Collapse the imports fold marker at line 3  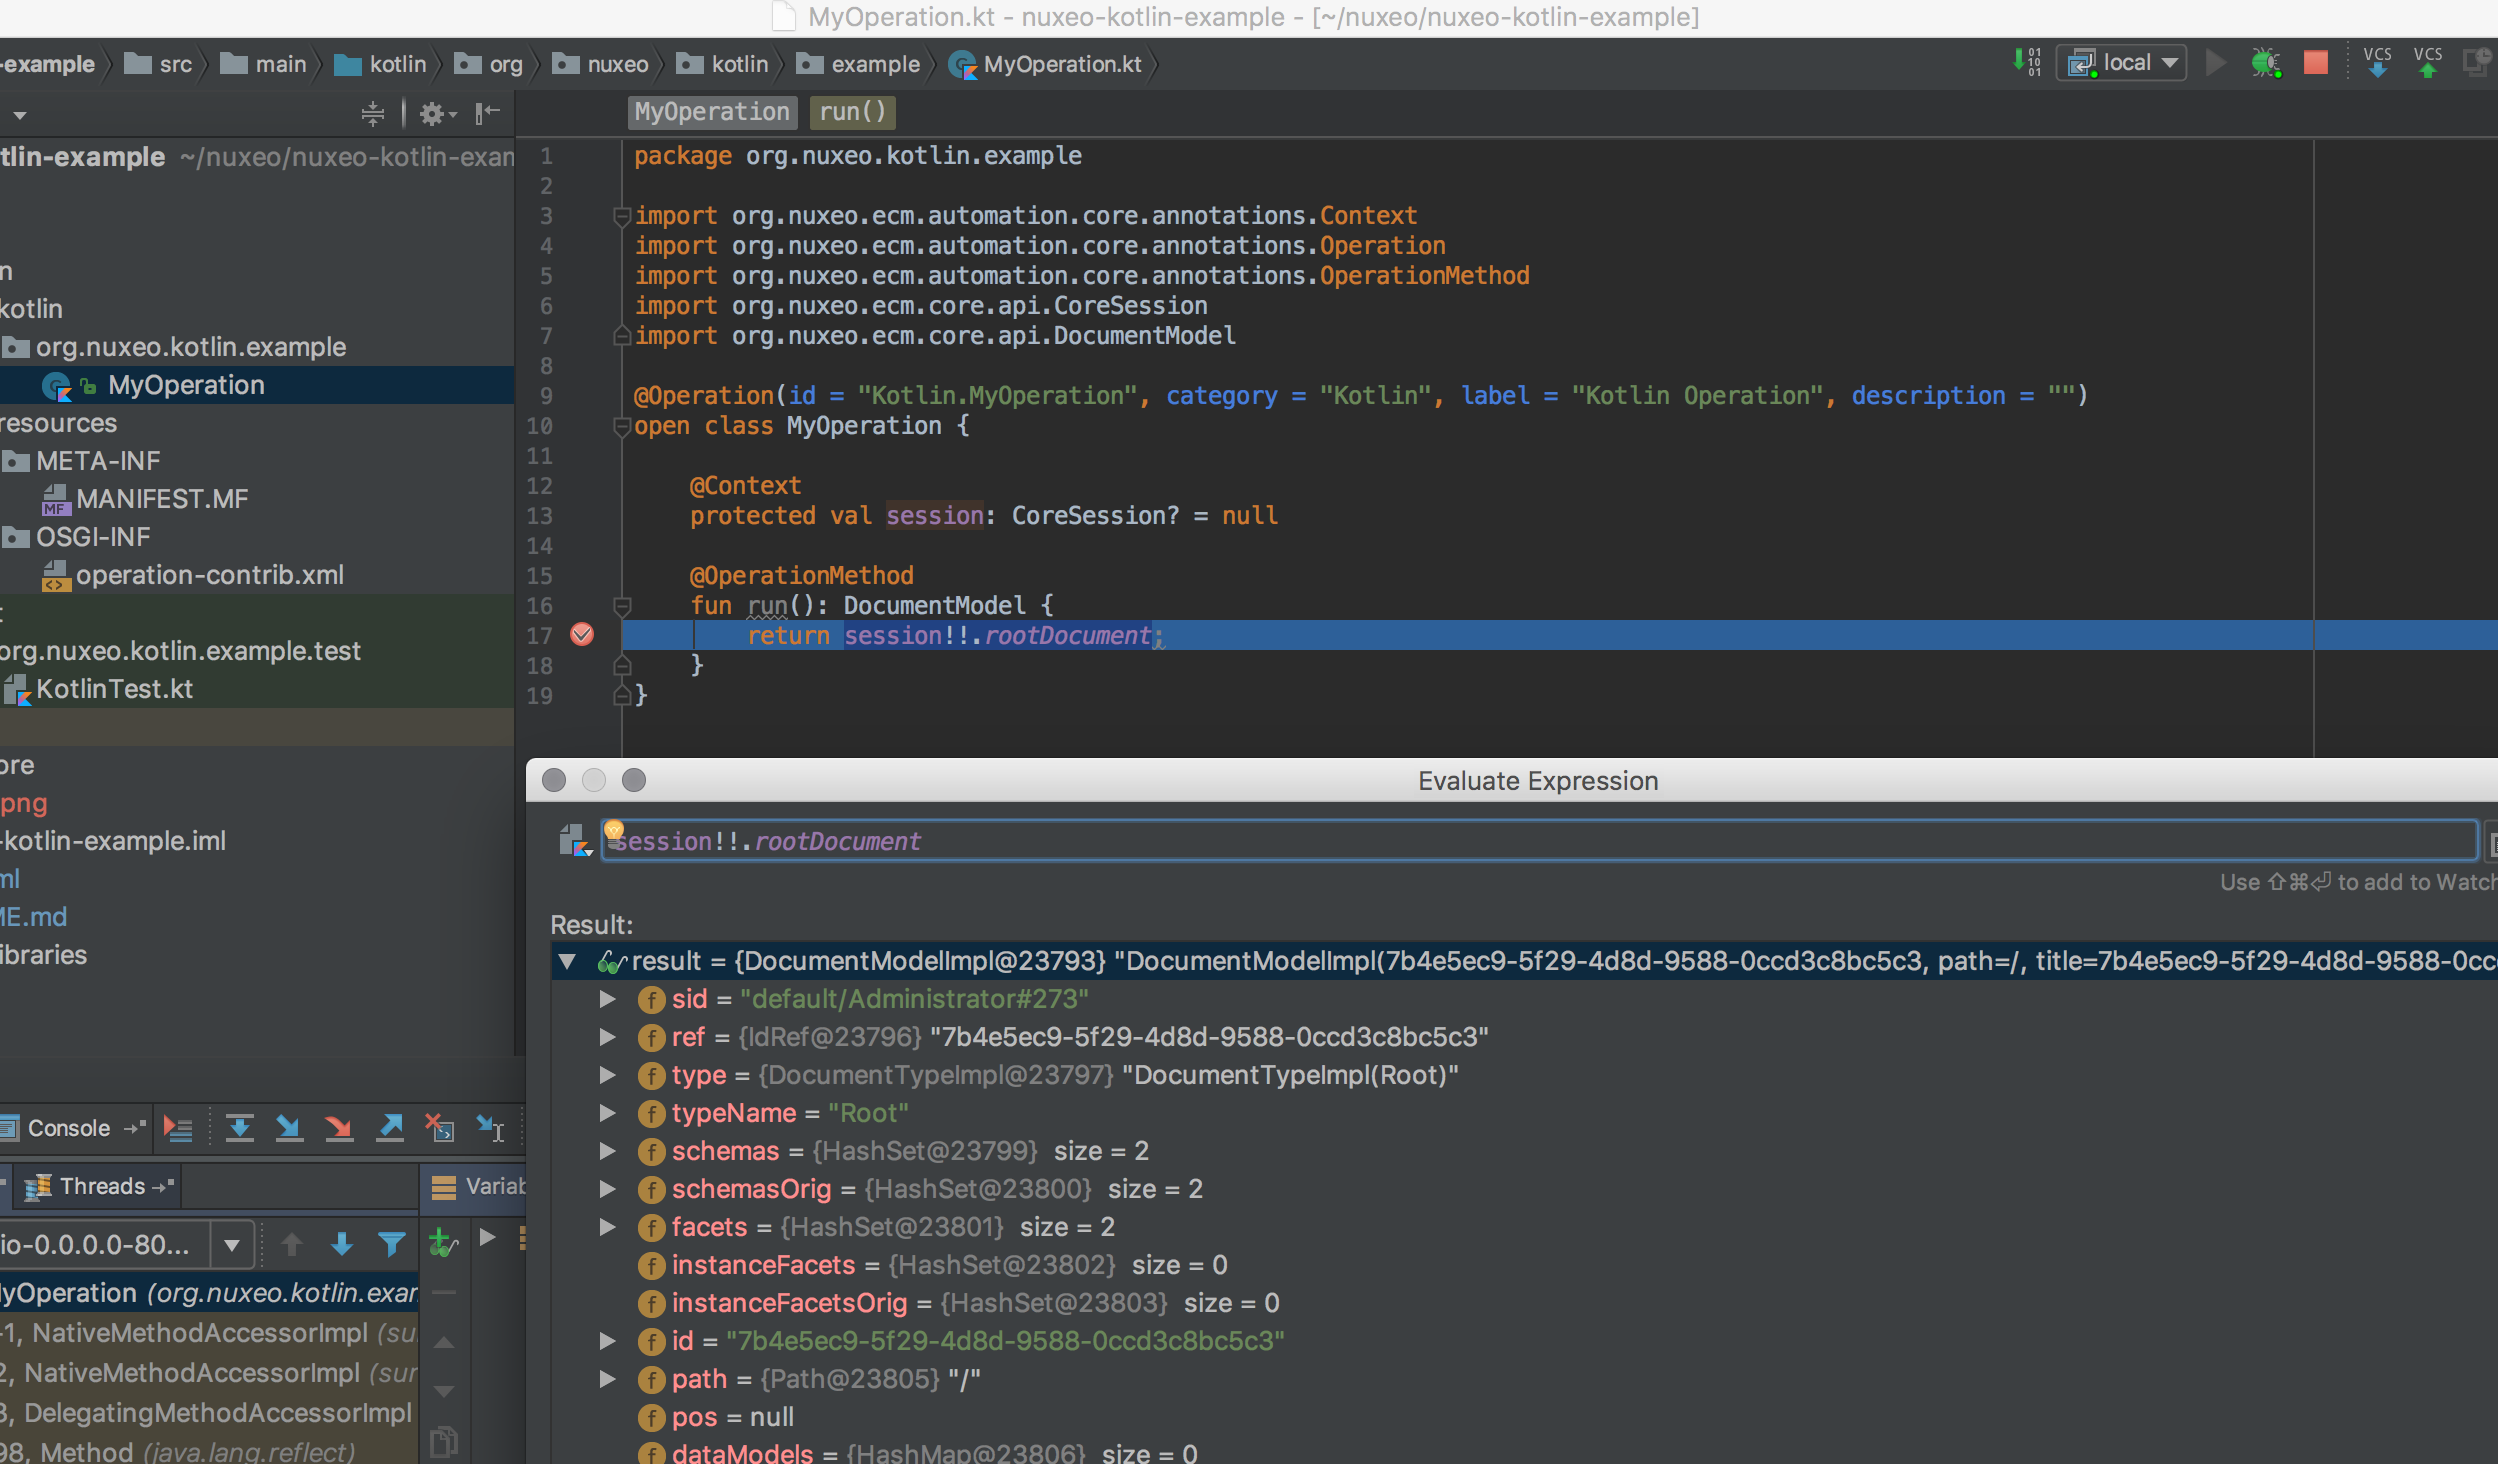621,216
